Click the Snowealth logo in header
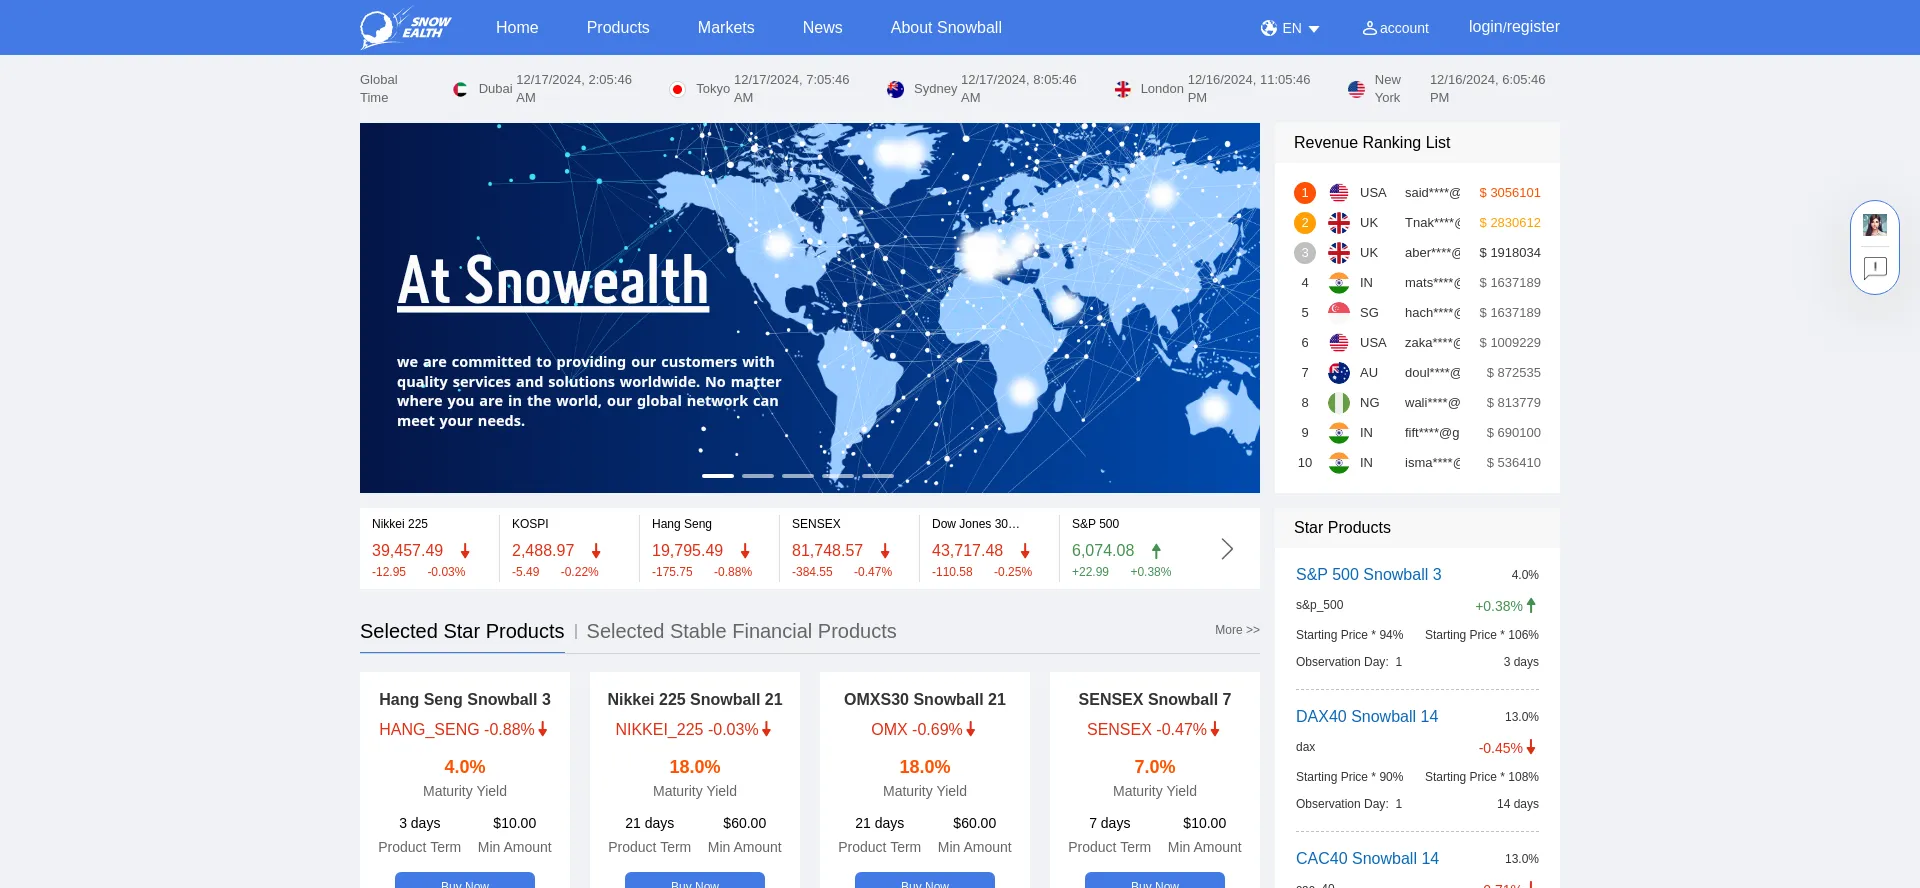Screen dimensions: 1920x888 point(405,28)
